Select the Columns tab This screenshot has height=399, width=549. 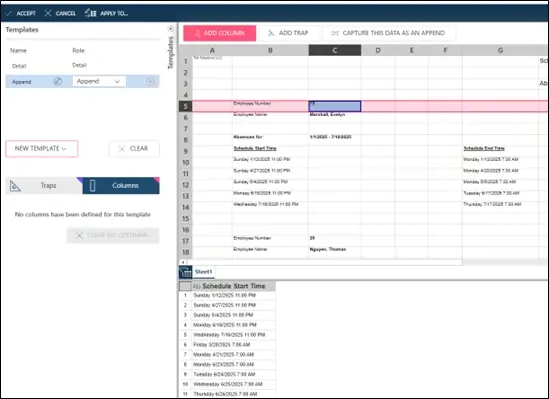tap(121, 186)
